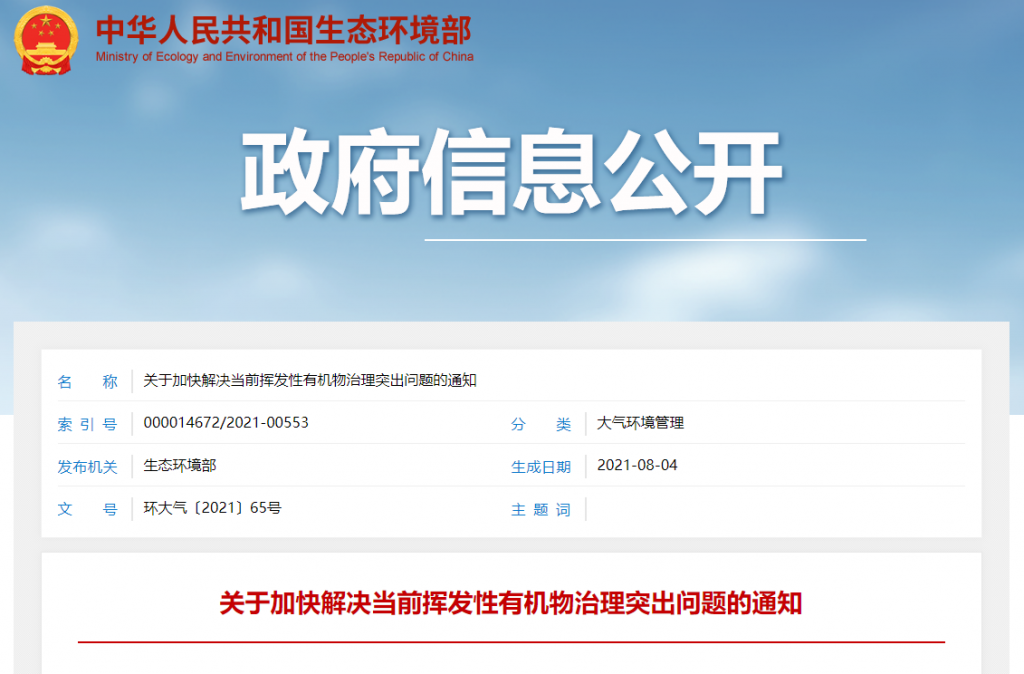This screenshot has height=674, width=1024.
Task: Click the 政府信息公开 banner heading
Action: coord(511,176)
